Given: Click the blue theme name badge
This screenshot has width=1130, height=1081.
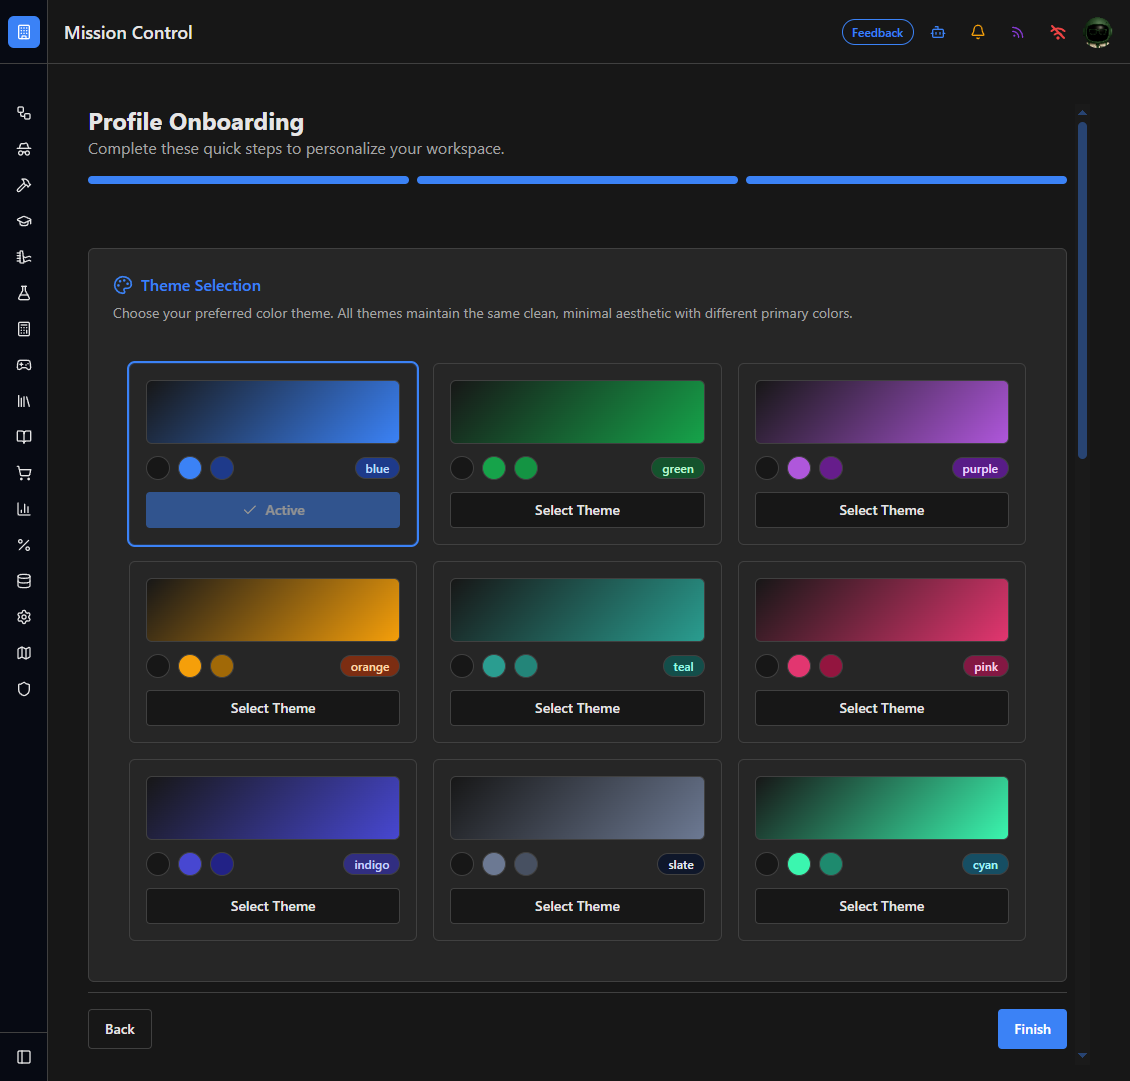Looking at the screenshot, I should point(377,468).
